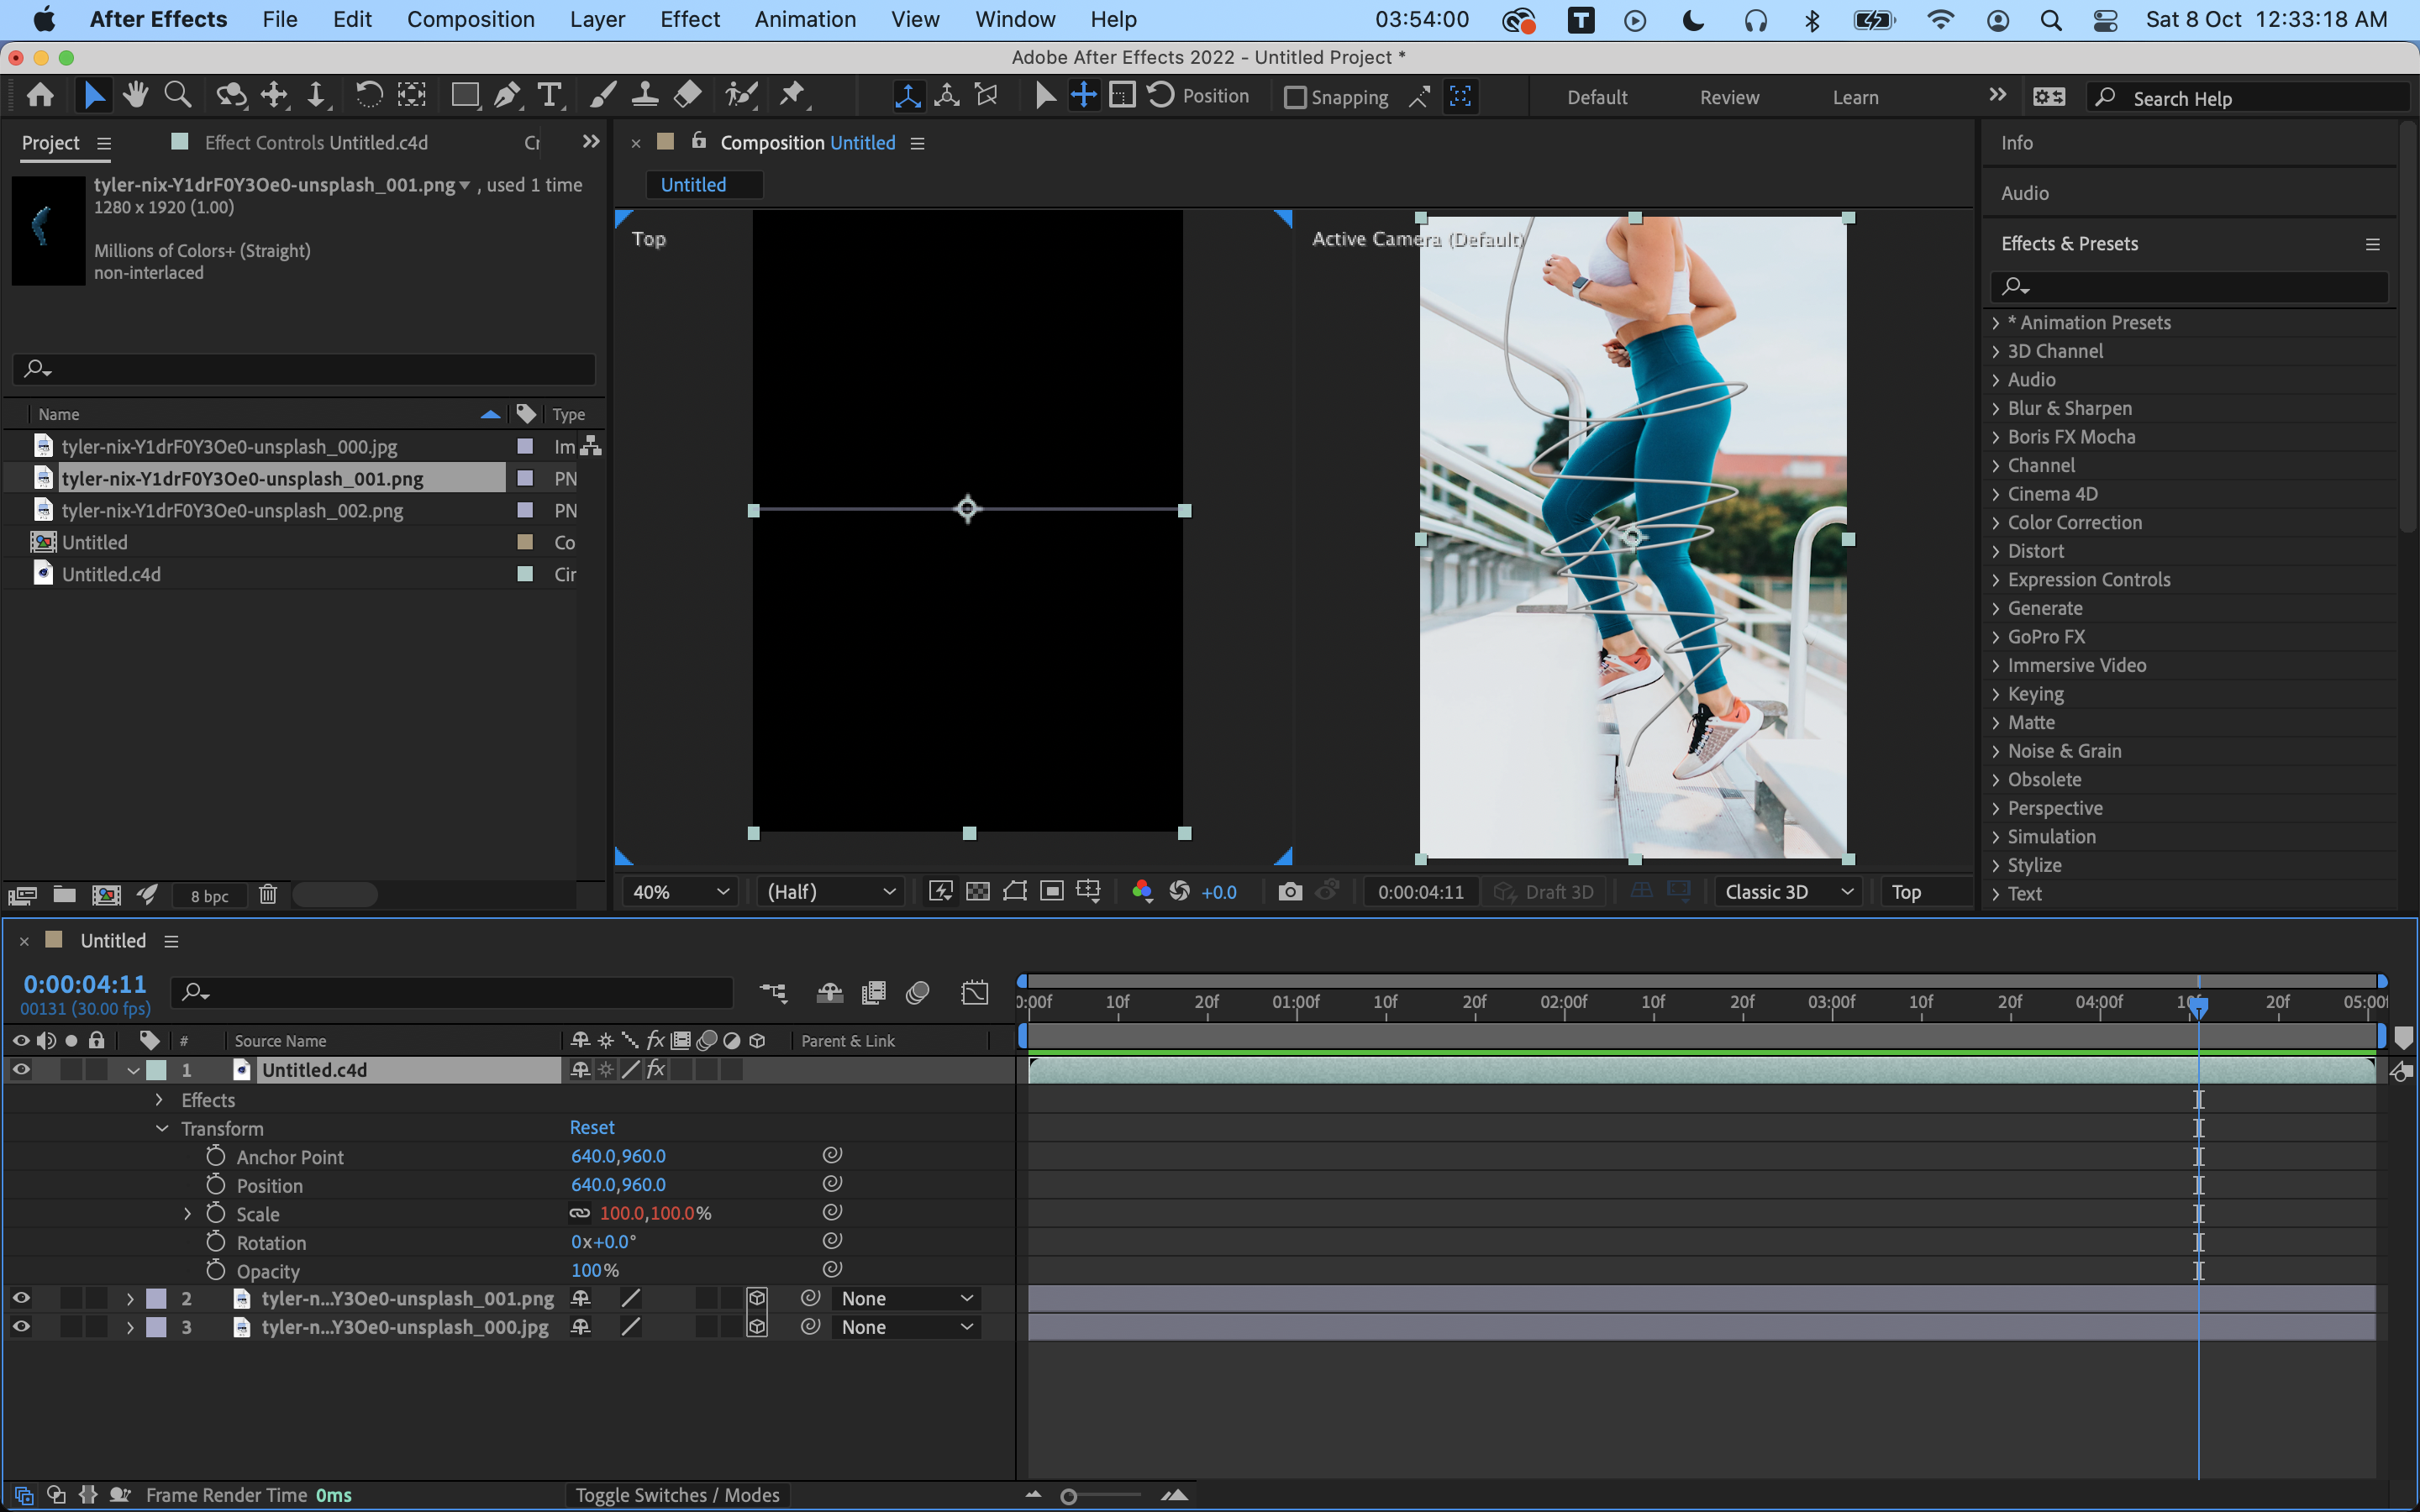The image size is (2420, 1512).
Task: Enable Snapping in the toolbar
Action: pyautogui.click(x=1296, y=97)
